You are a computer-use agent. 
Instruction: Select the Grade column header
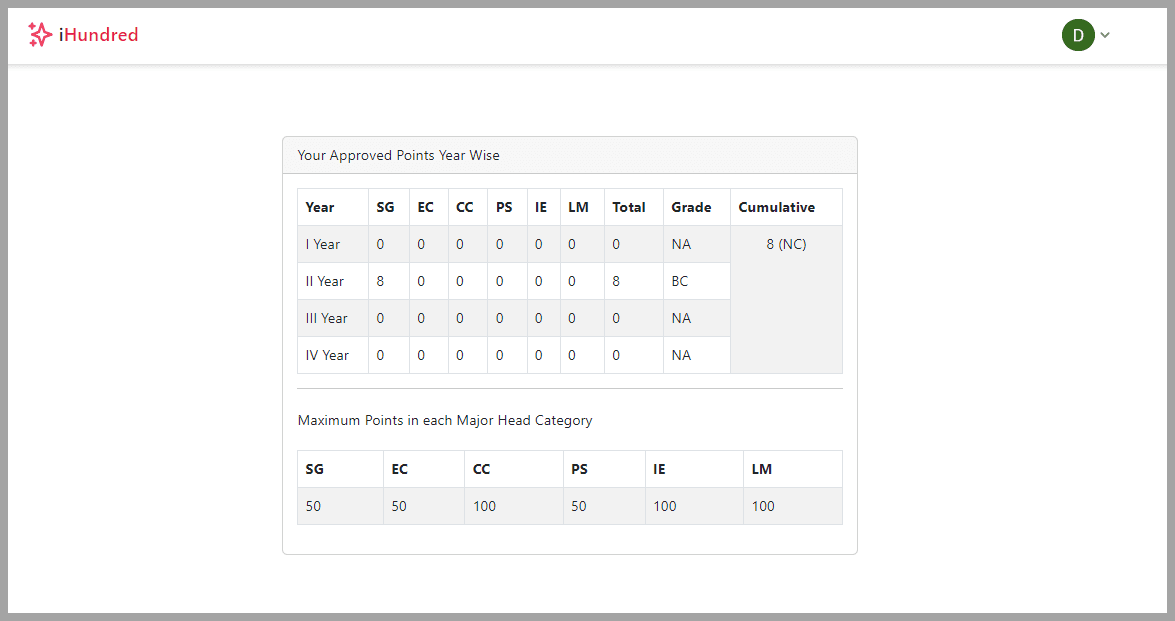click(x=691, y=207)
